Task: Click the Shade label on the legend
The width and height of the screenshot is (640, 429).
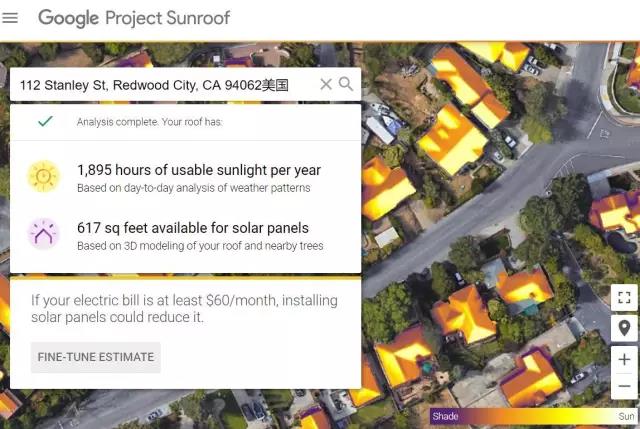Action: [x=446, y=414]
